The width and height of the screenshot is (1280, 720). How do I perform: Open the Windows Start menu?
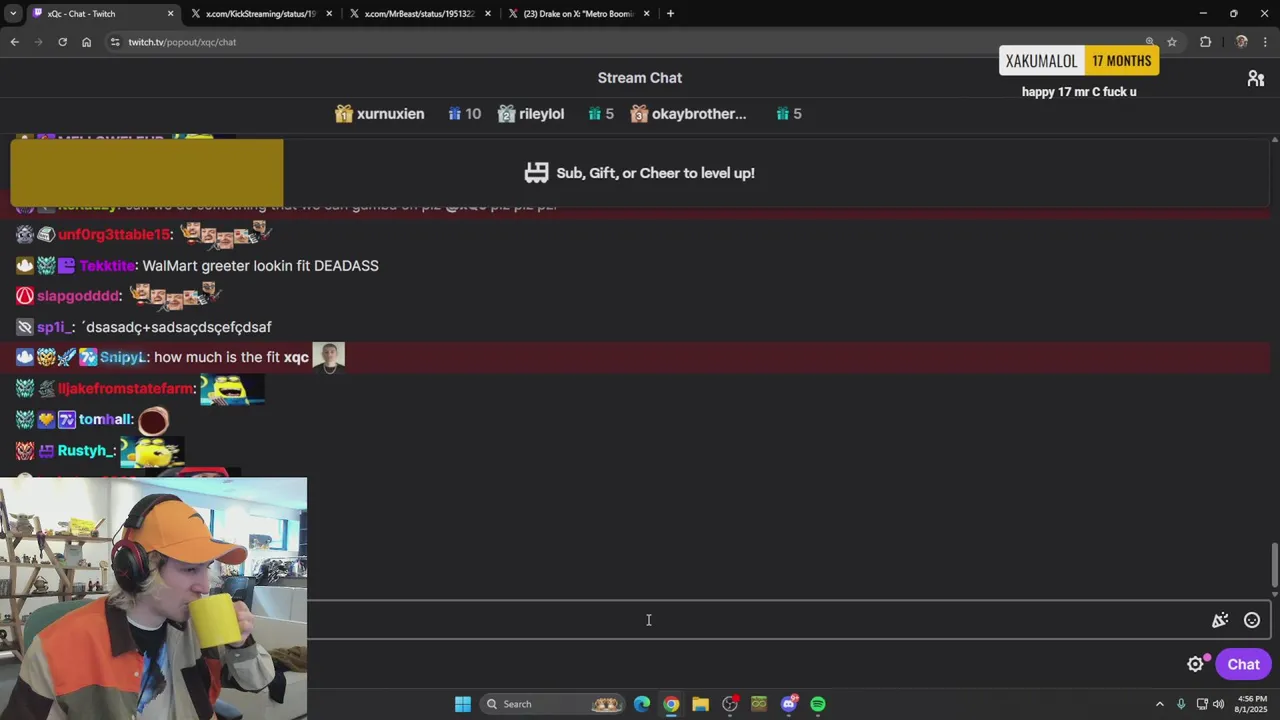click(x=463, y=704)
